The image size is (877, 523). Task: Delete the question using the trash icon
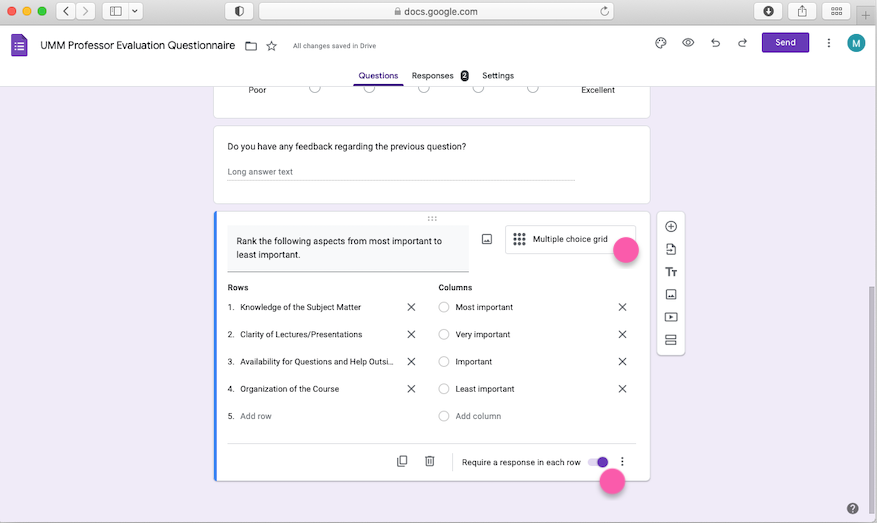[430, 461]
